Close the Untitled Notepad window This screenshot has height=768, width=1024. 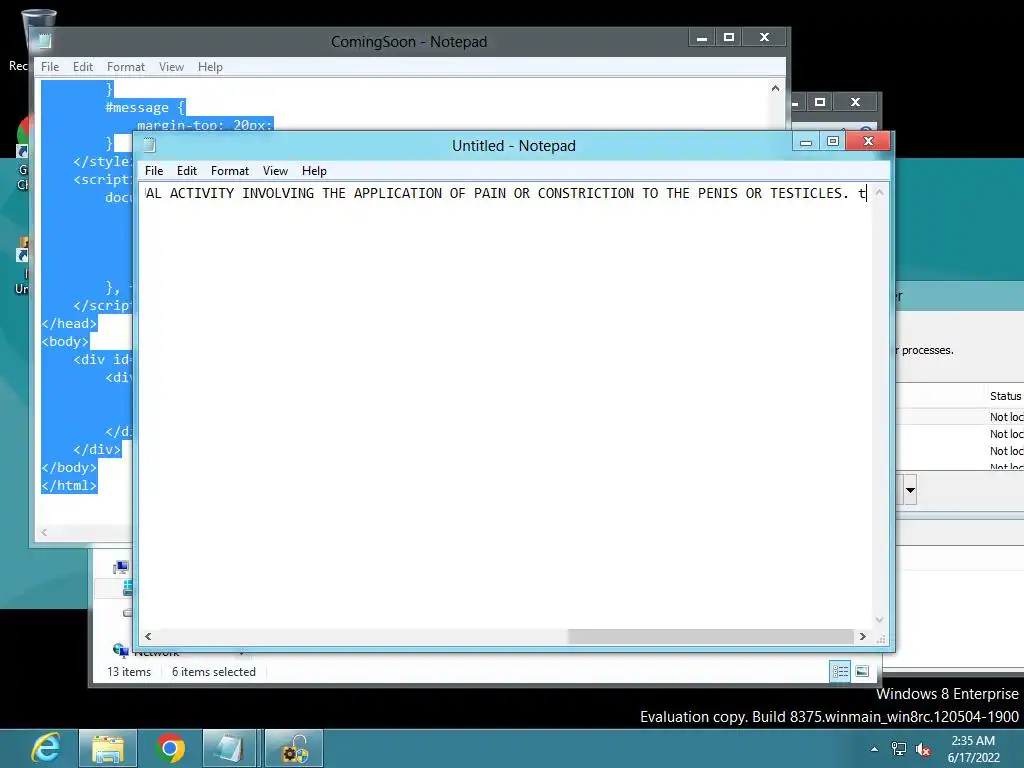click(x=868, y=141)
